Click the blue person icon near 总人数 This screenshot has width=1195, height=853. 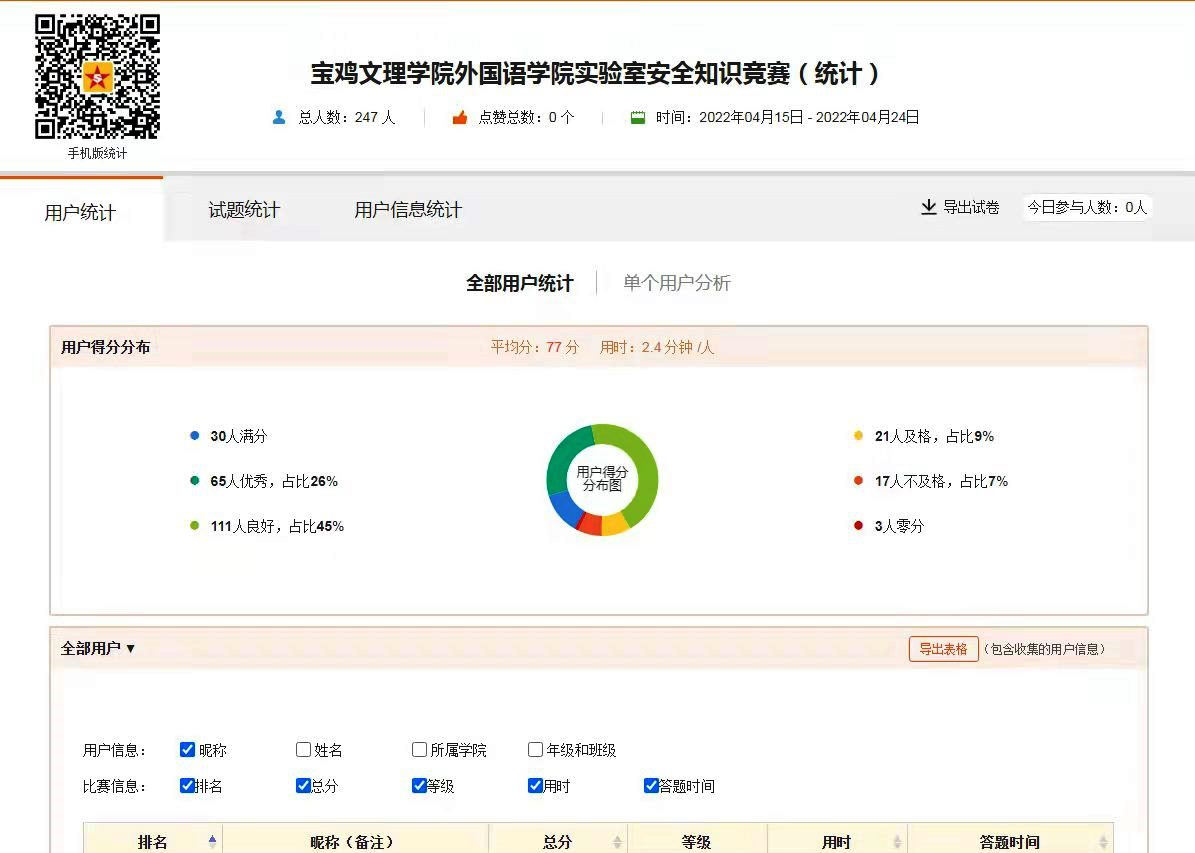279,117
